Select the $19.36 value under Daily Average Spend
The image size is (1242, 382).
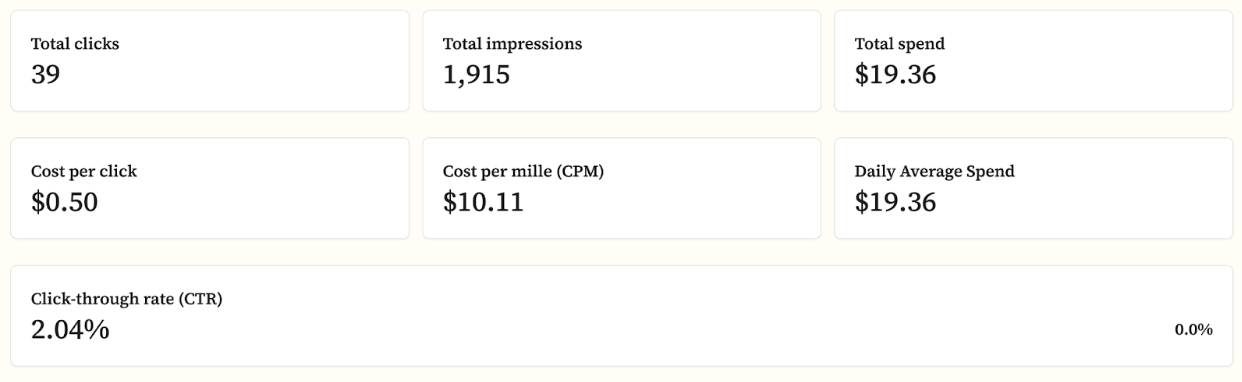(x=895, y=202)
